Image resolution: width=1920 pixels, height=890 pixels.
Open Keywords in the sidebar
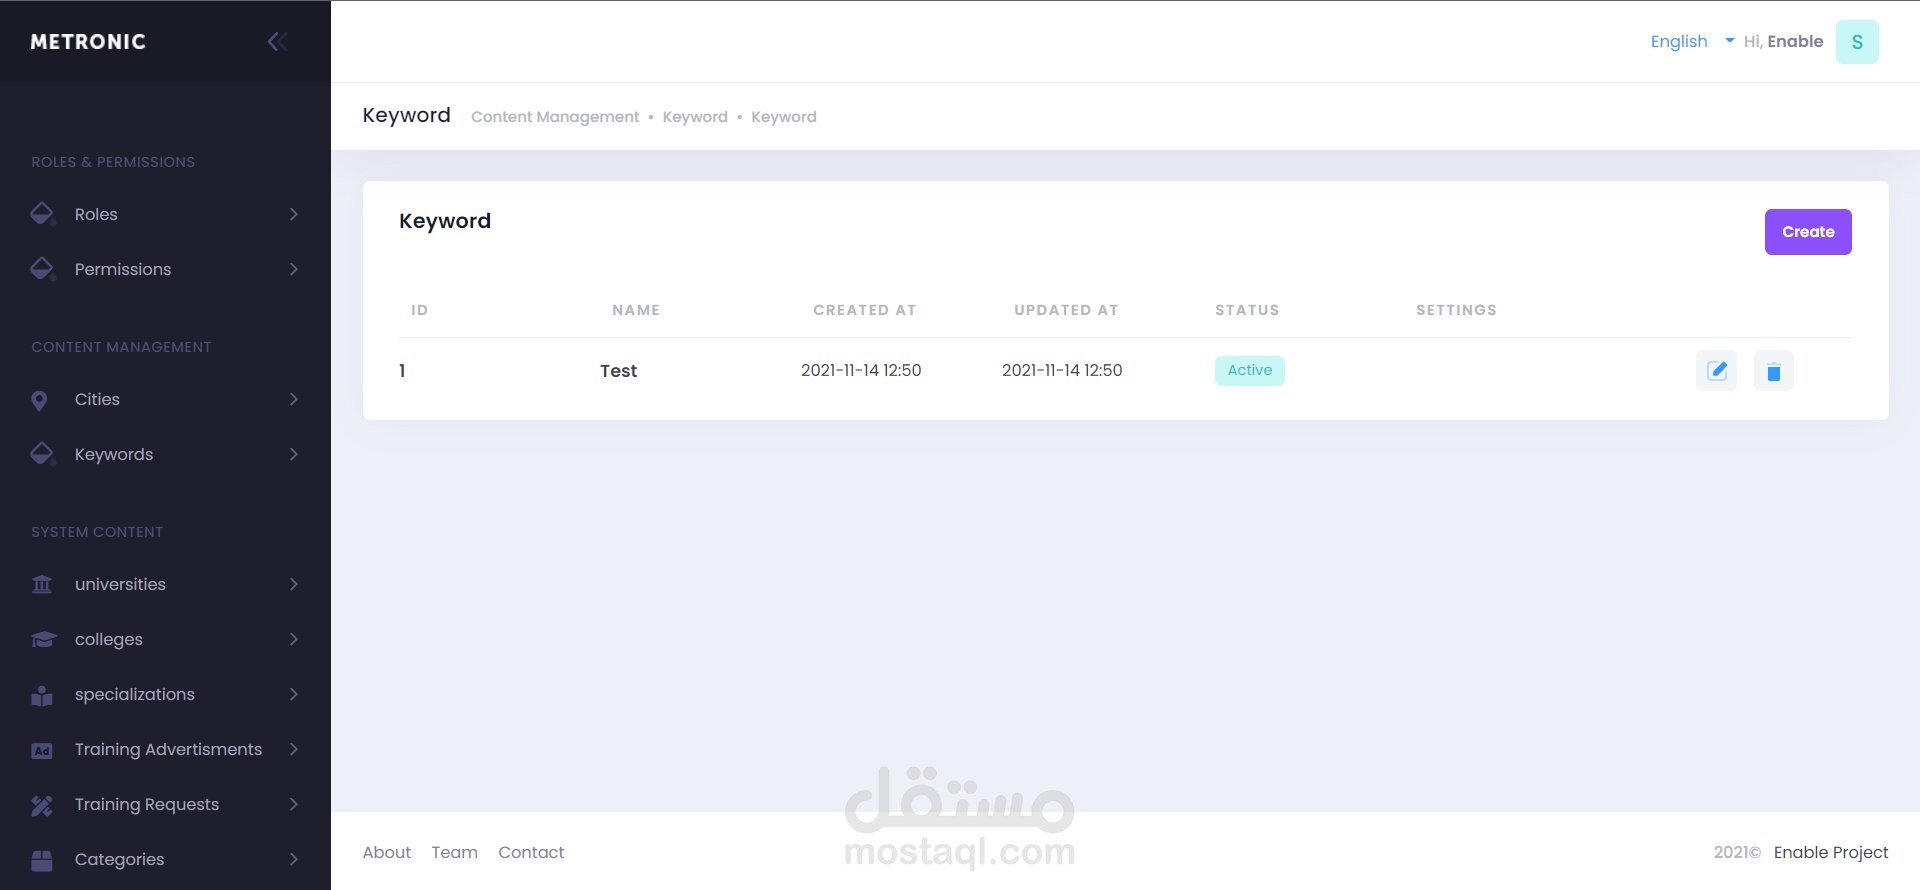[165, 454]
